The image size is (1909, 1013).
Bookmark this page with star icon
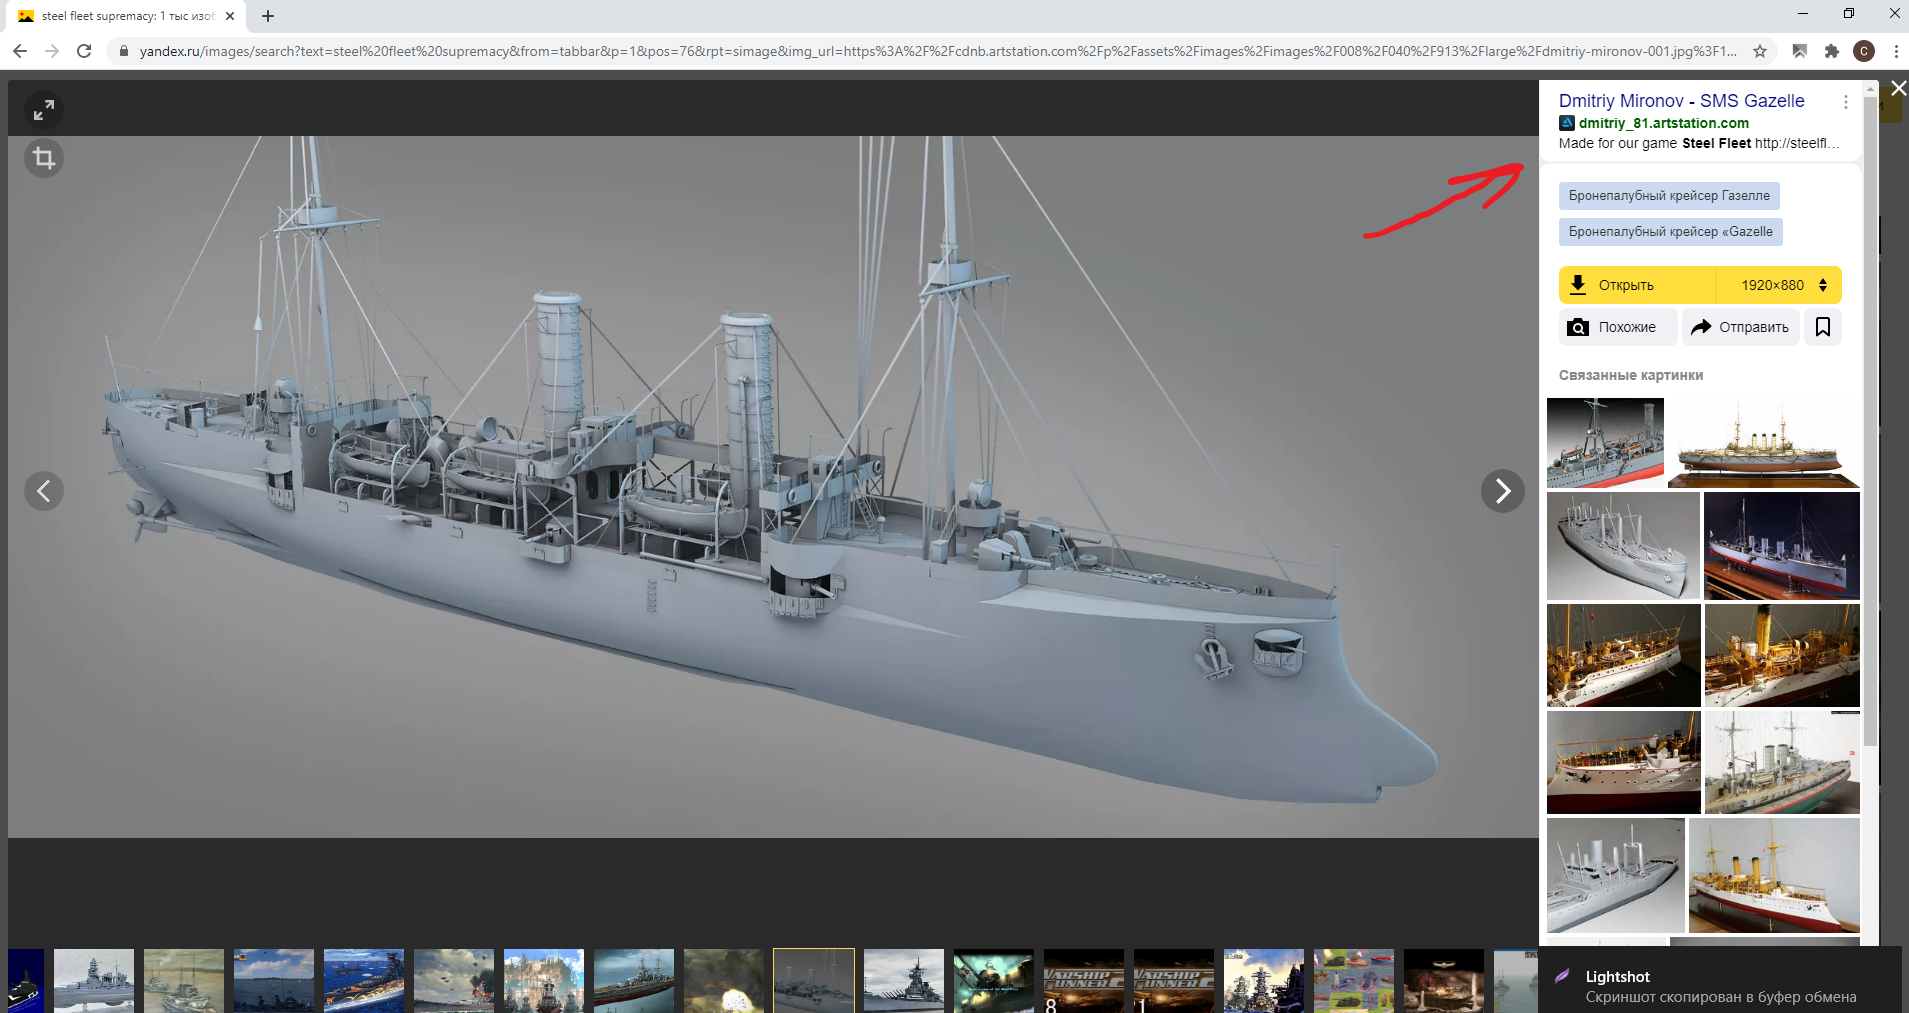(1760, 51)
